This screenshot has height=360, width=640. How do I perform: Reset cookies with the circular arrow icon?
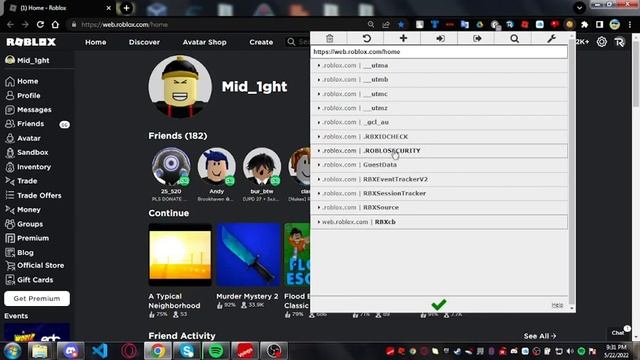tap(367, 38)
